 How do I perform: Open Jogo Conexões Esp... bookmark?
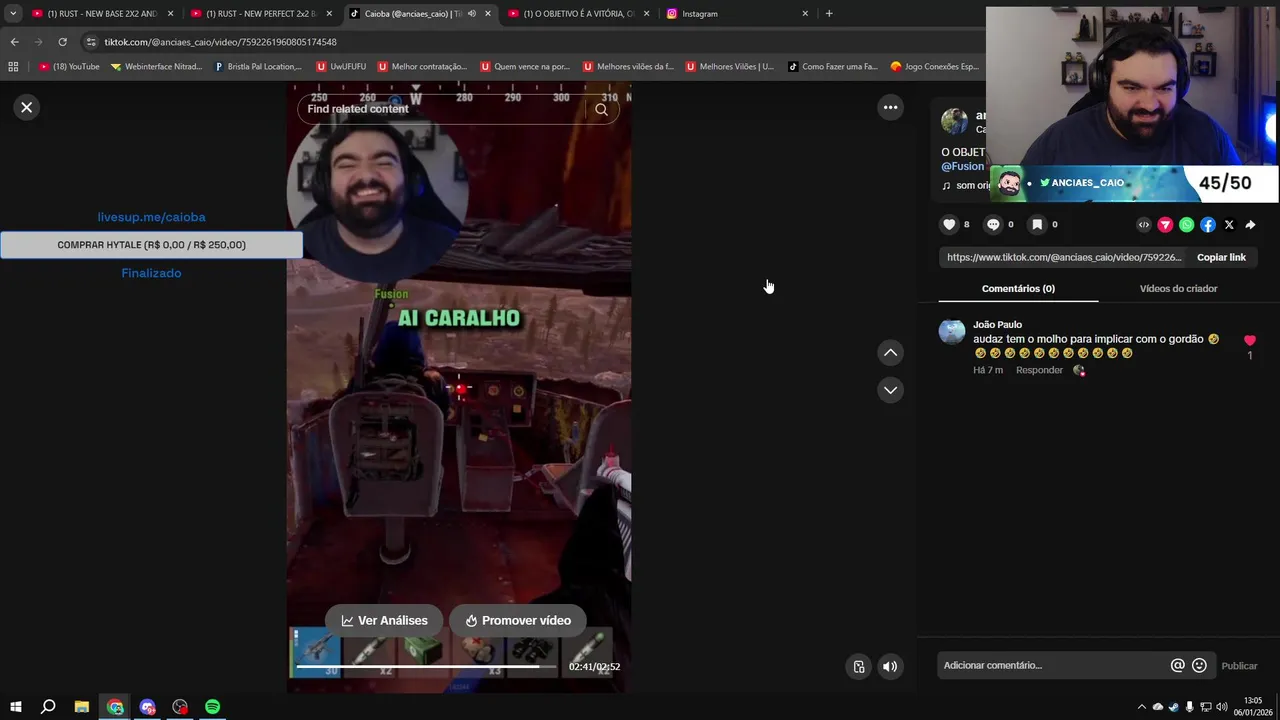point(935,67)
